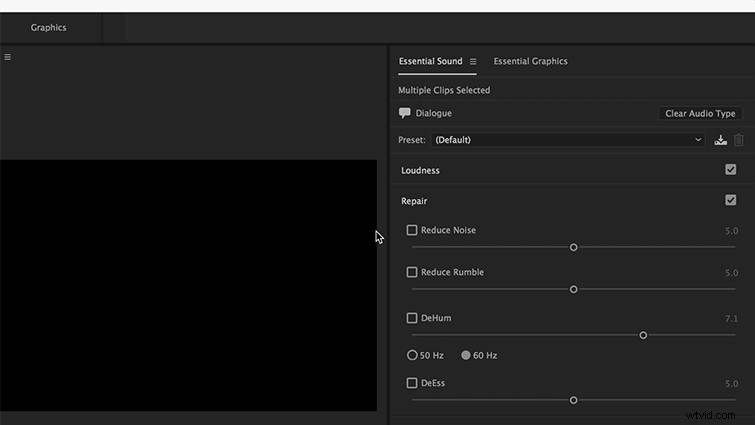The image size is (755, 425).
Task: Select the 60 Hz radio button
Action: [466, 355]
